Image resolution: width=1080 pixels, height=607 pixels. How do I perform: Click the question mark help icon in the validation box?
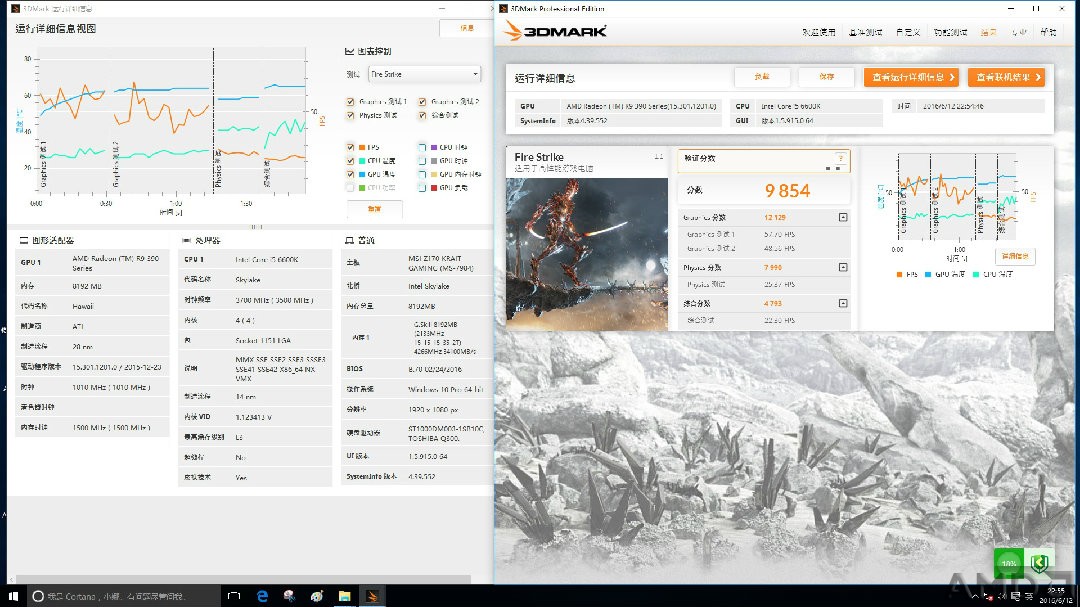click(840, 158)
